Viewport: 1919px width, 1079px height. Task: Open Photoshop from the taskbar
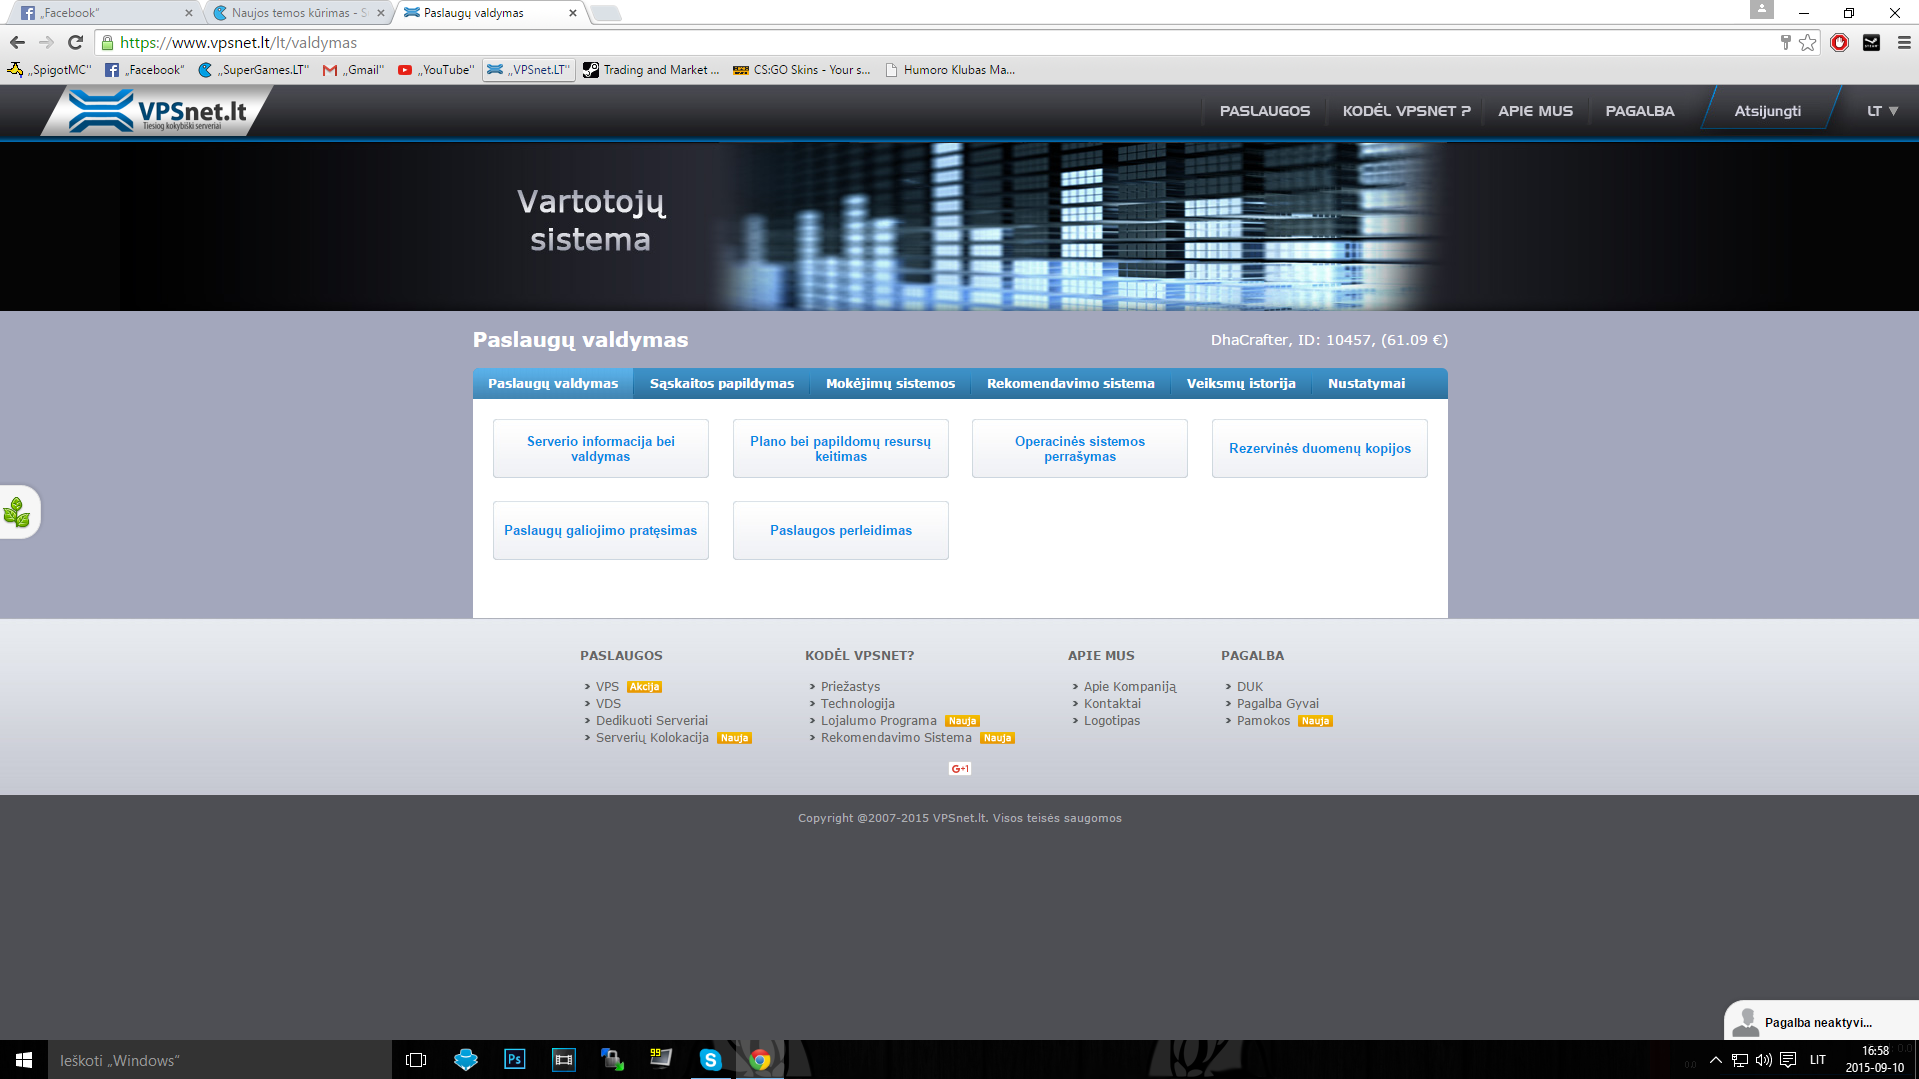click(x=514, y=1060)
